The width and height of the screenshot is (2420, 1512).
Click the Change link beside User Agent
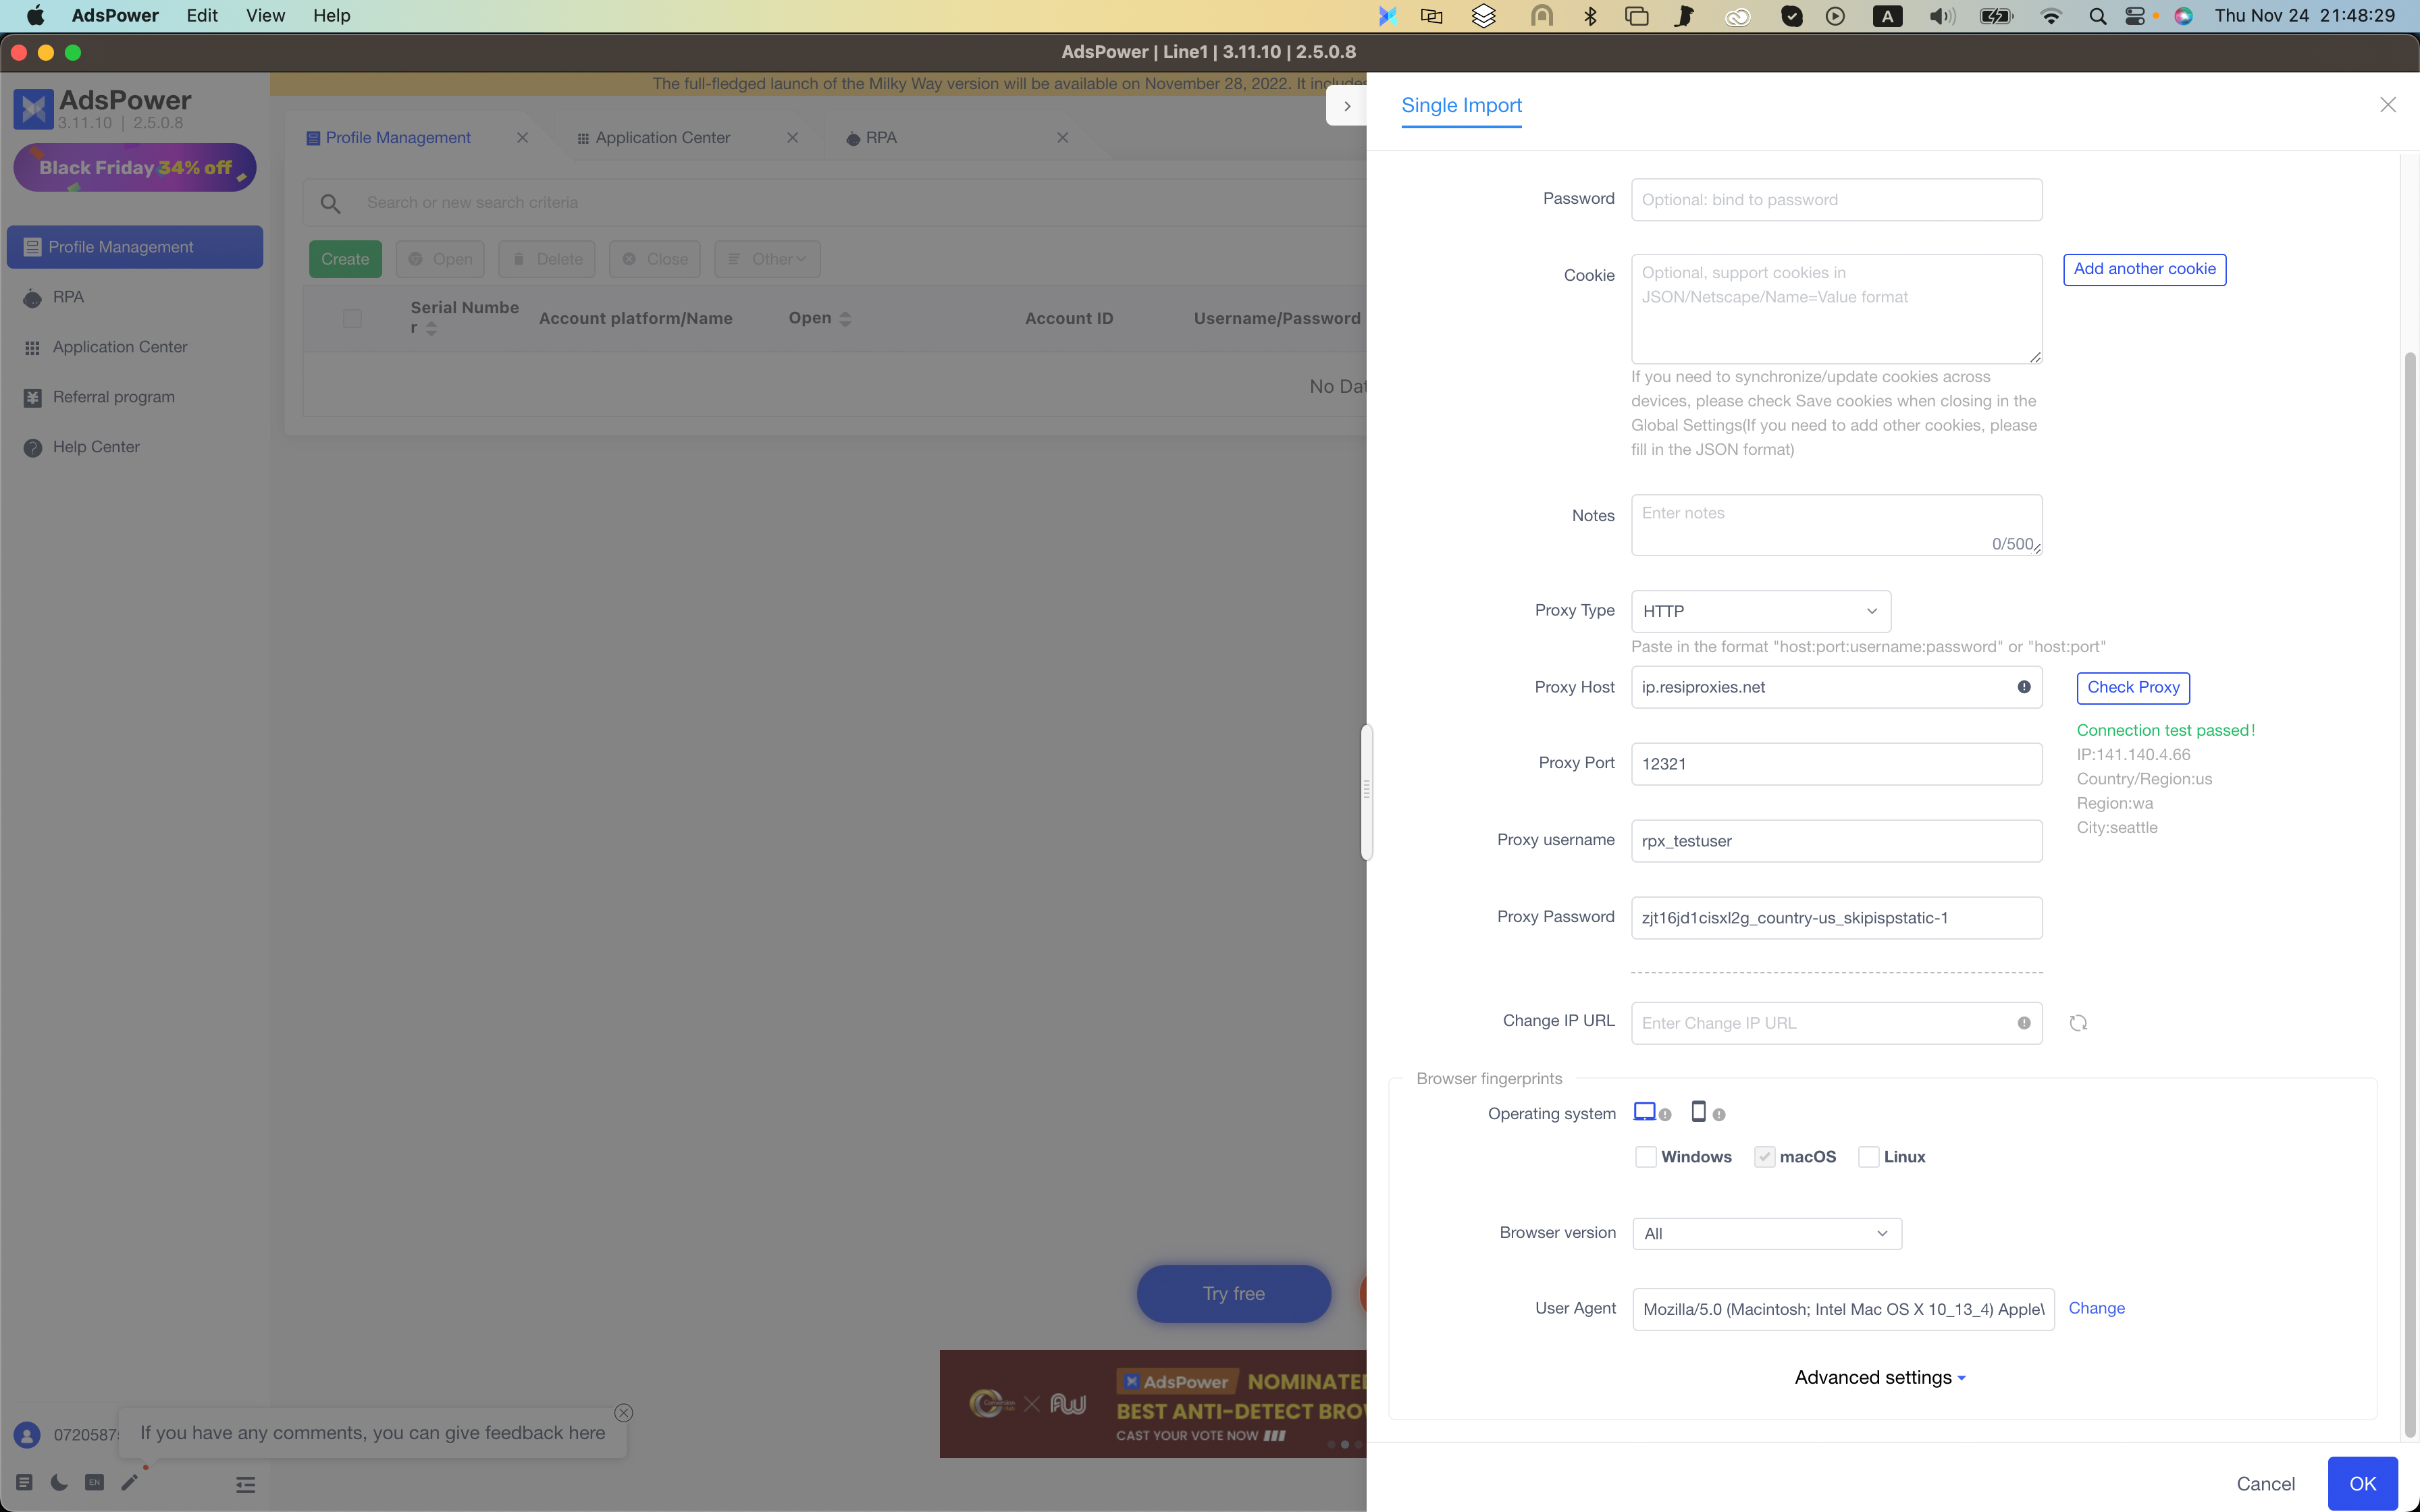2096,1308
